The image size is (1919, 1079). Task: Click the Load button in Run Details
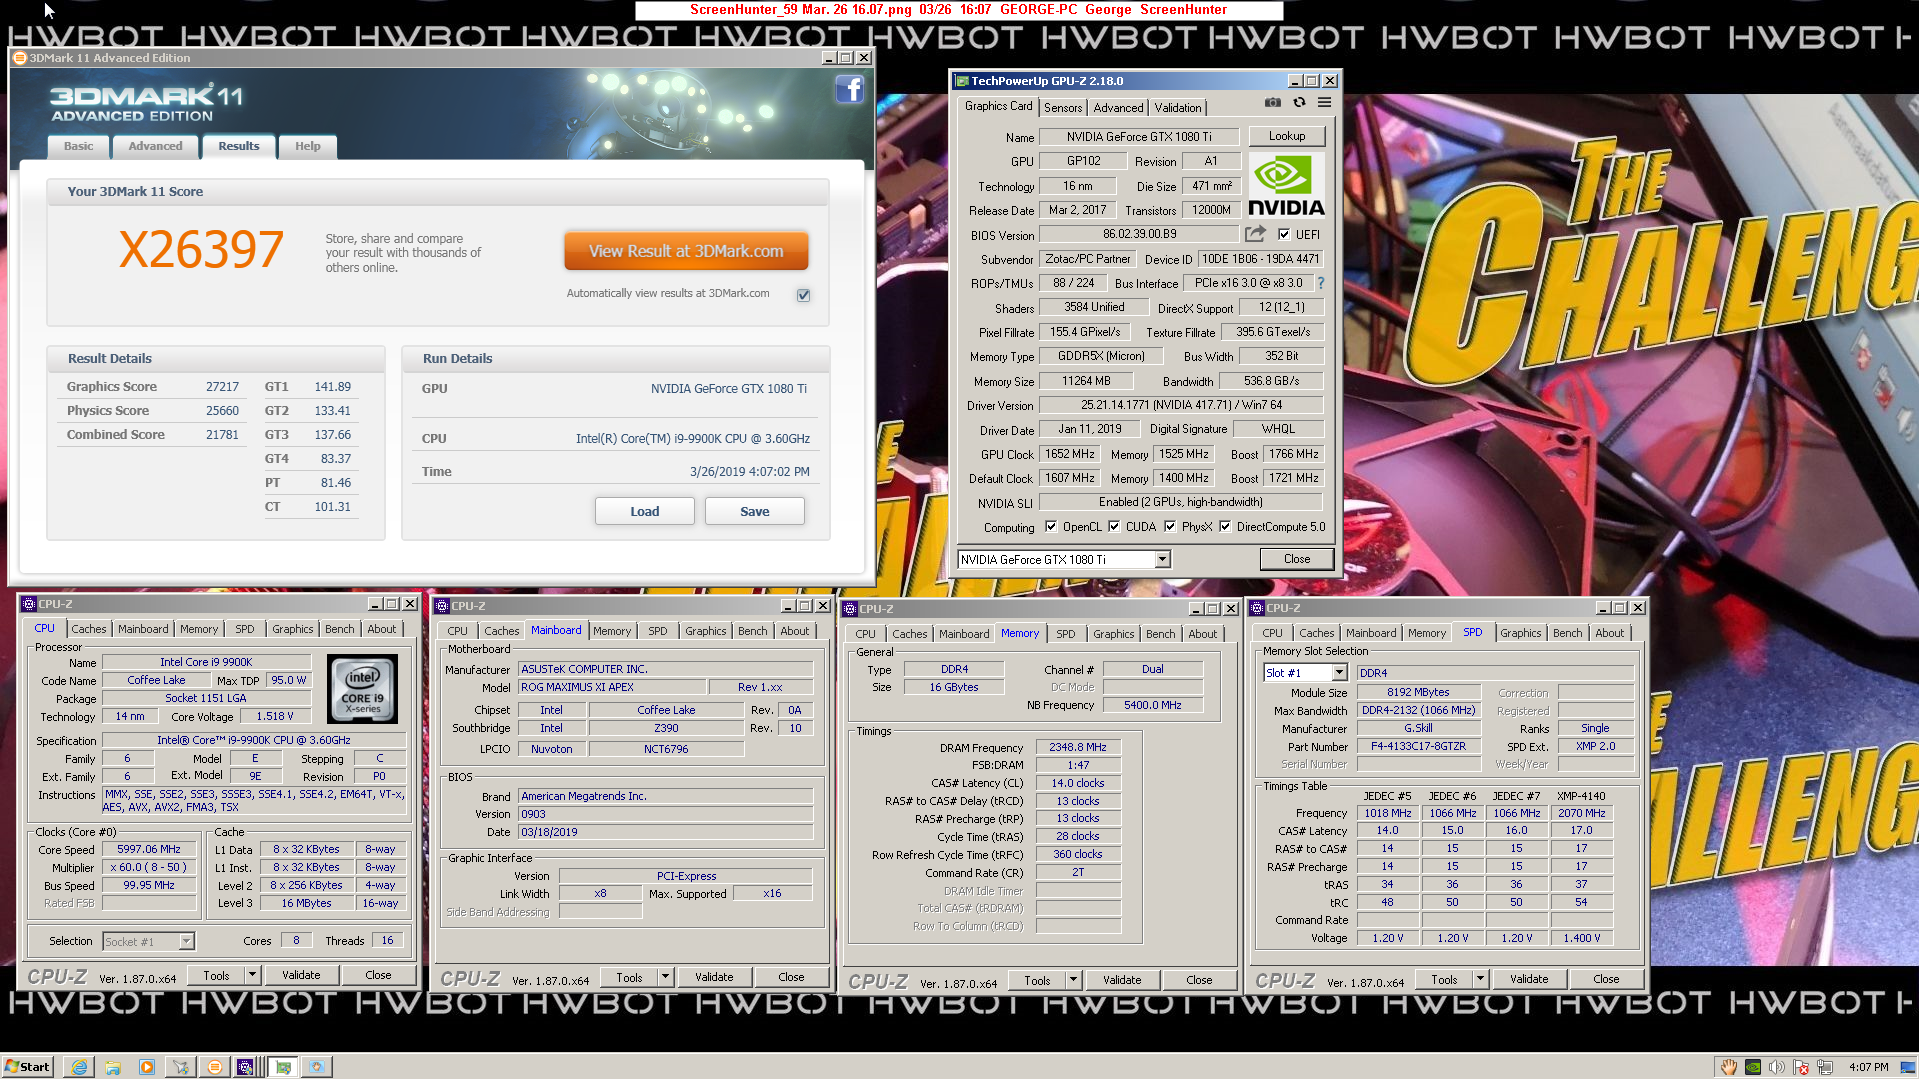[644, 511]
